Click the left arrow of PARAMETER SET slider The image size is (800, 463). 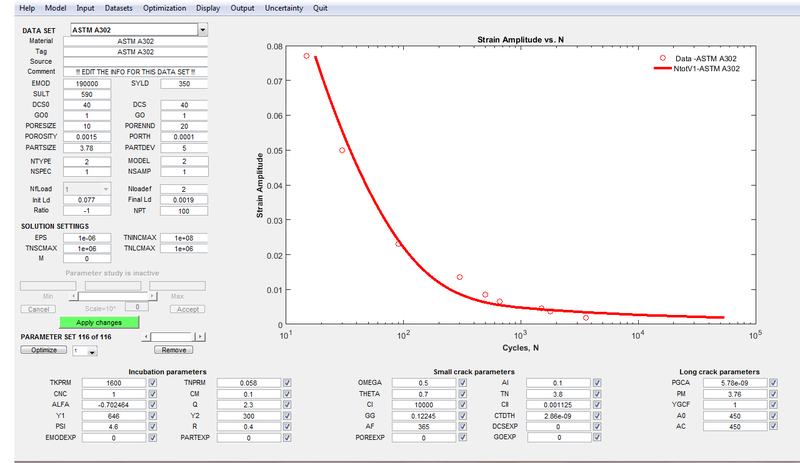coord(146,336)
